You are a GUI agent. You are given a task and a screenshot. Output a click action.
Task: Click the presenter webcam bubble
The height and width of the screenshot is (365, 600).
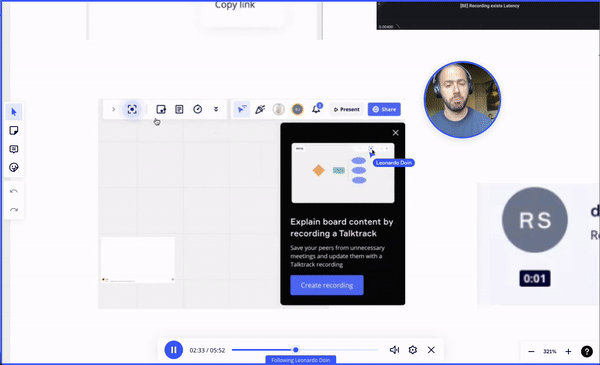(462, 99)
